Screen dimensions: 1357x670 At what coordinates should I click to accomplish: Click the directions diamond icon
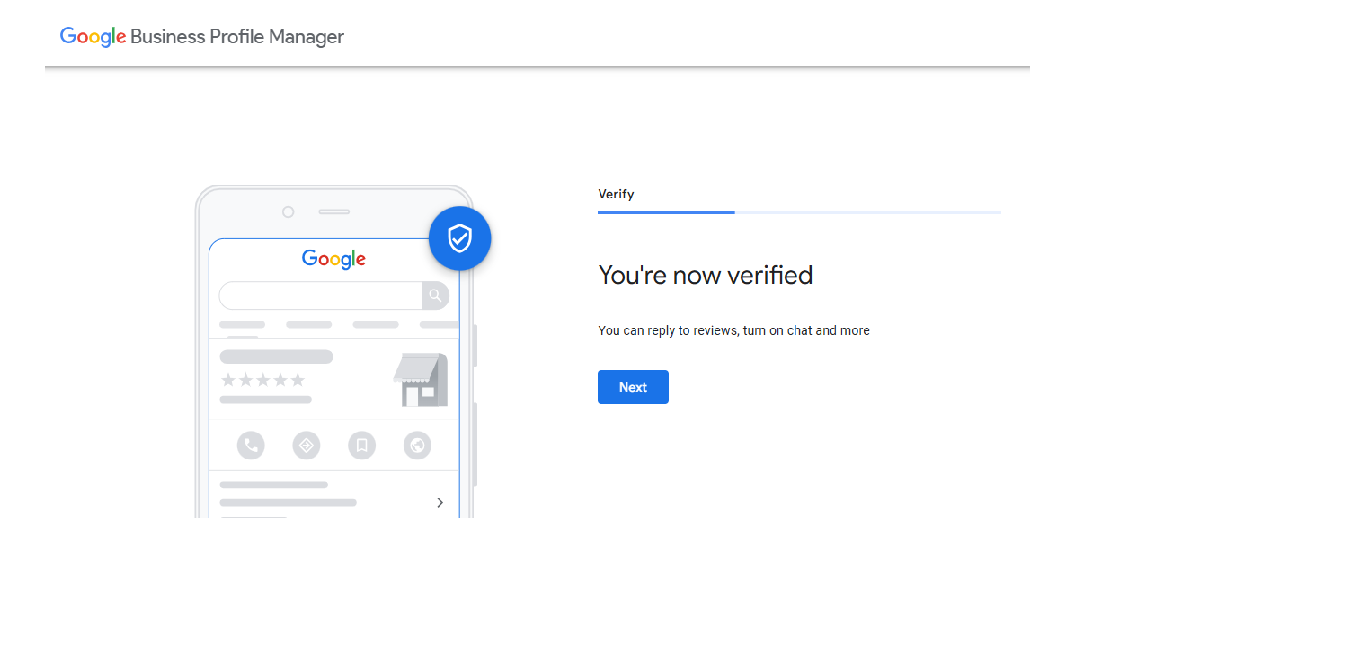306,445
